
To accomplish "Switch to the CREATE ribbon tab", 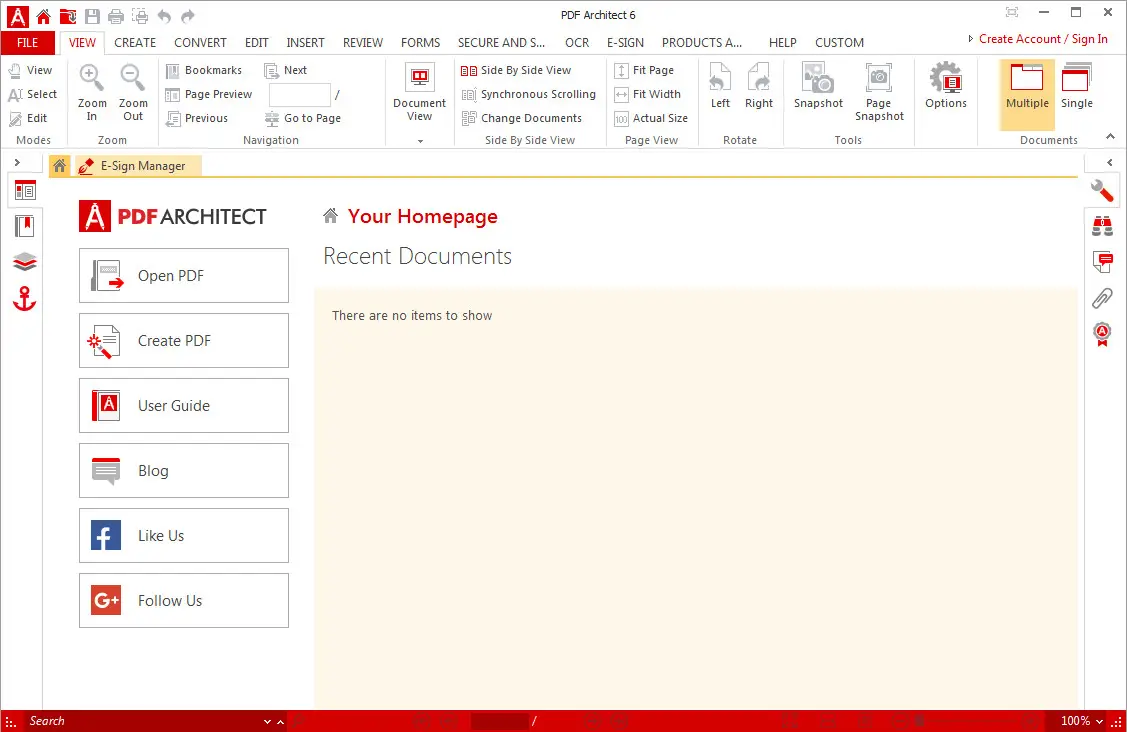I will [135, 42].
